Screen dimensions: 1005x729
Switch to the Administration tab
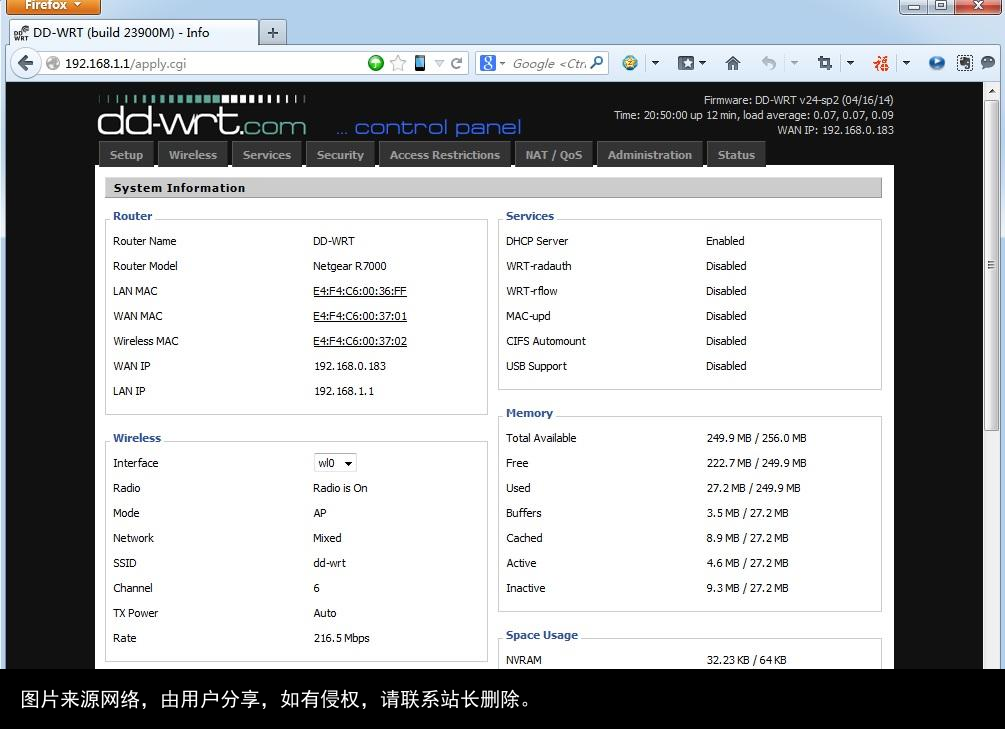tap(649, 154)
